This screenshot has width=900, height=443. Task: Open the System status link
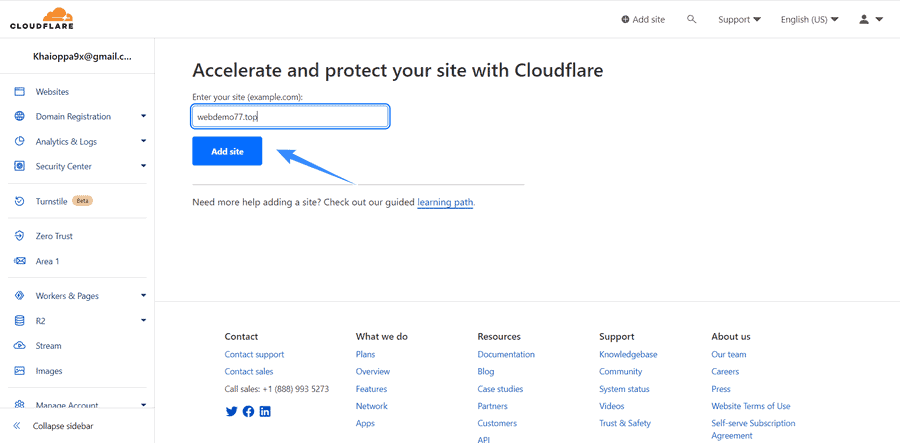pyautogui.click(x=624, y=389)
